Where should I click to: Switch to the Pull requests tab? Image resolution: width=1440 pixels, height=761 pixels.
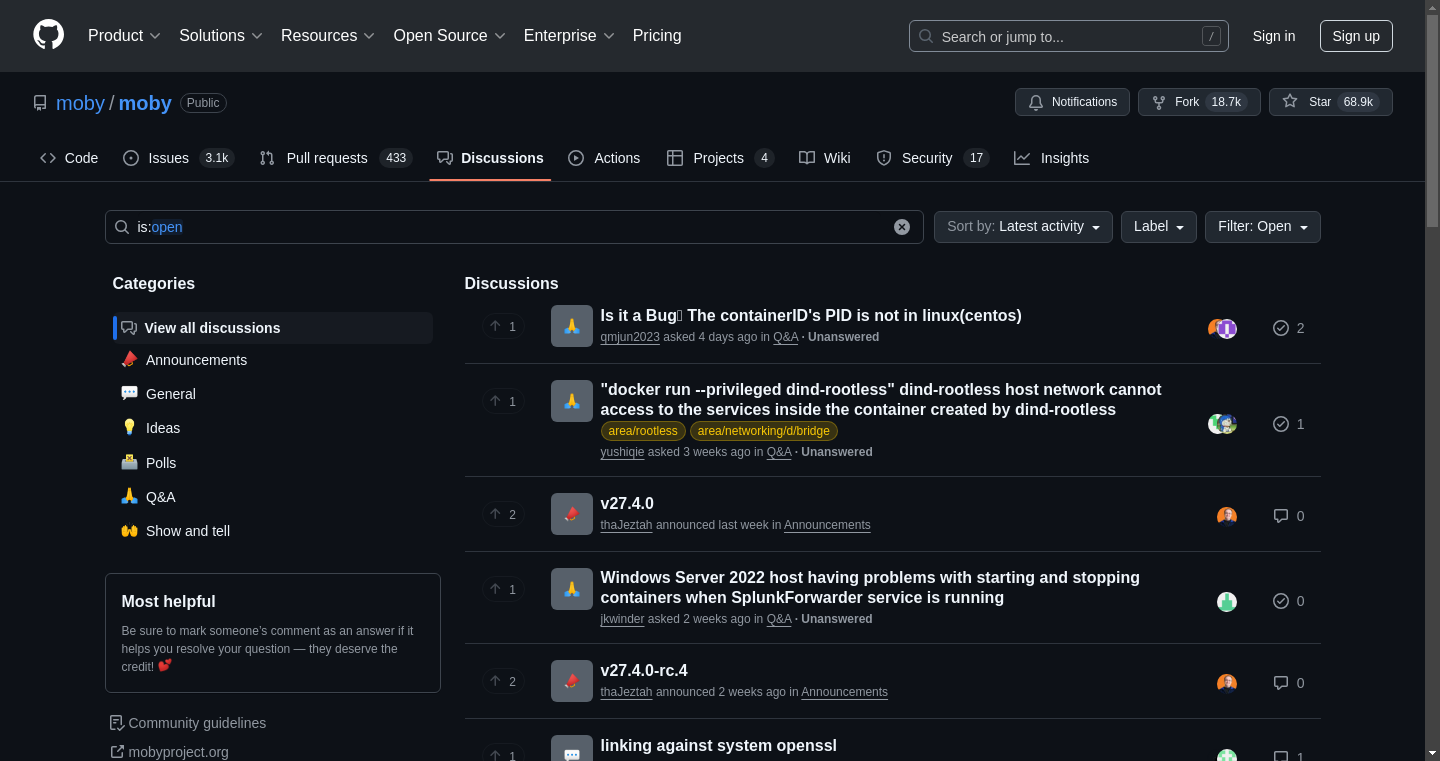pos(335,158)
